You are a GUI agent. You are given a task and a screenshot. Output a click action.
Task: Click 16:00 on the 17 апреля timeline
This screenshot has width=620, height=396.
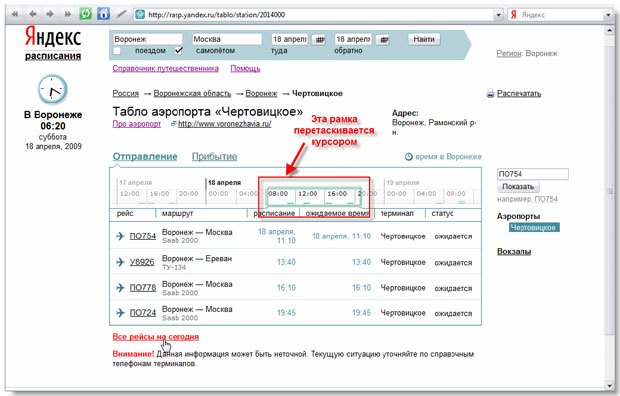coord(159,194)
